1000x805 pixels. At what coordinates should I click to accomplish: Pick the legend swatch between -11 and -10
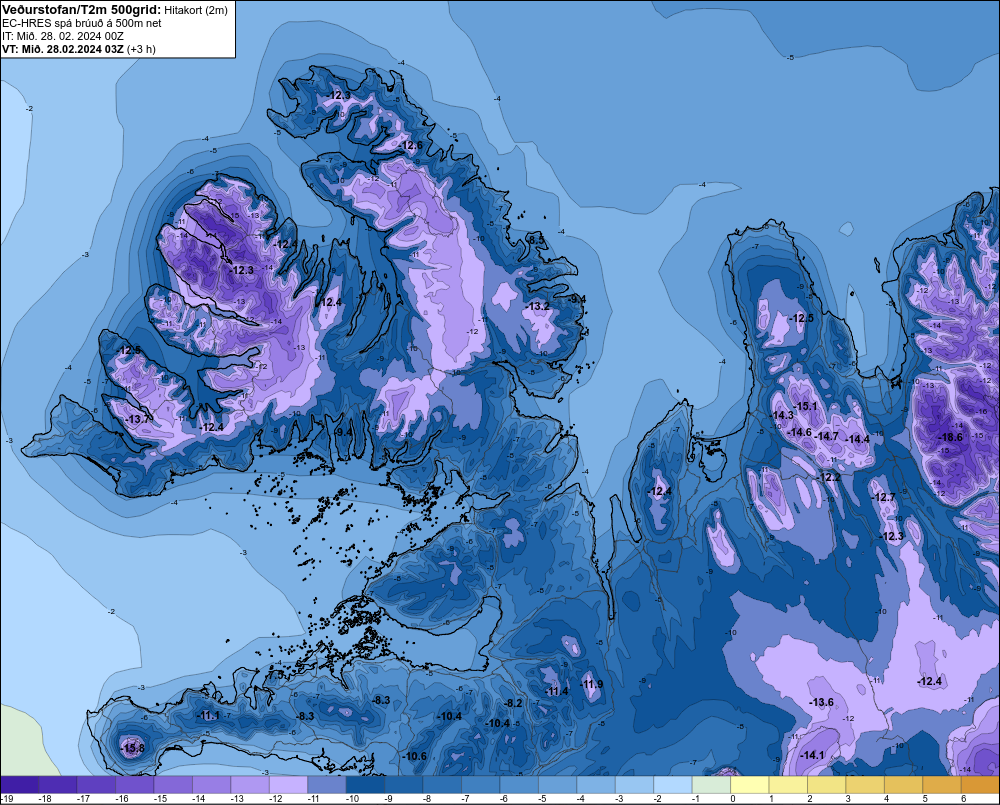pyautogui.click(x=327, y=784)
